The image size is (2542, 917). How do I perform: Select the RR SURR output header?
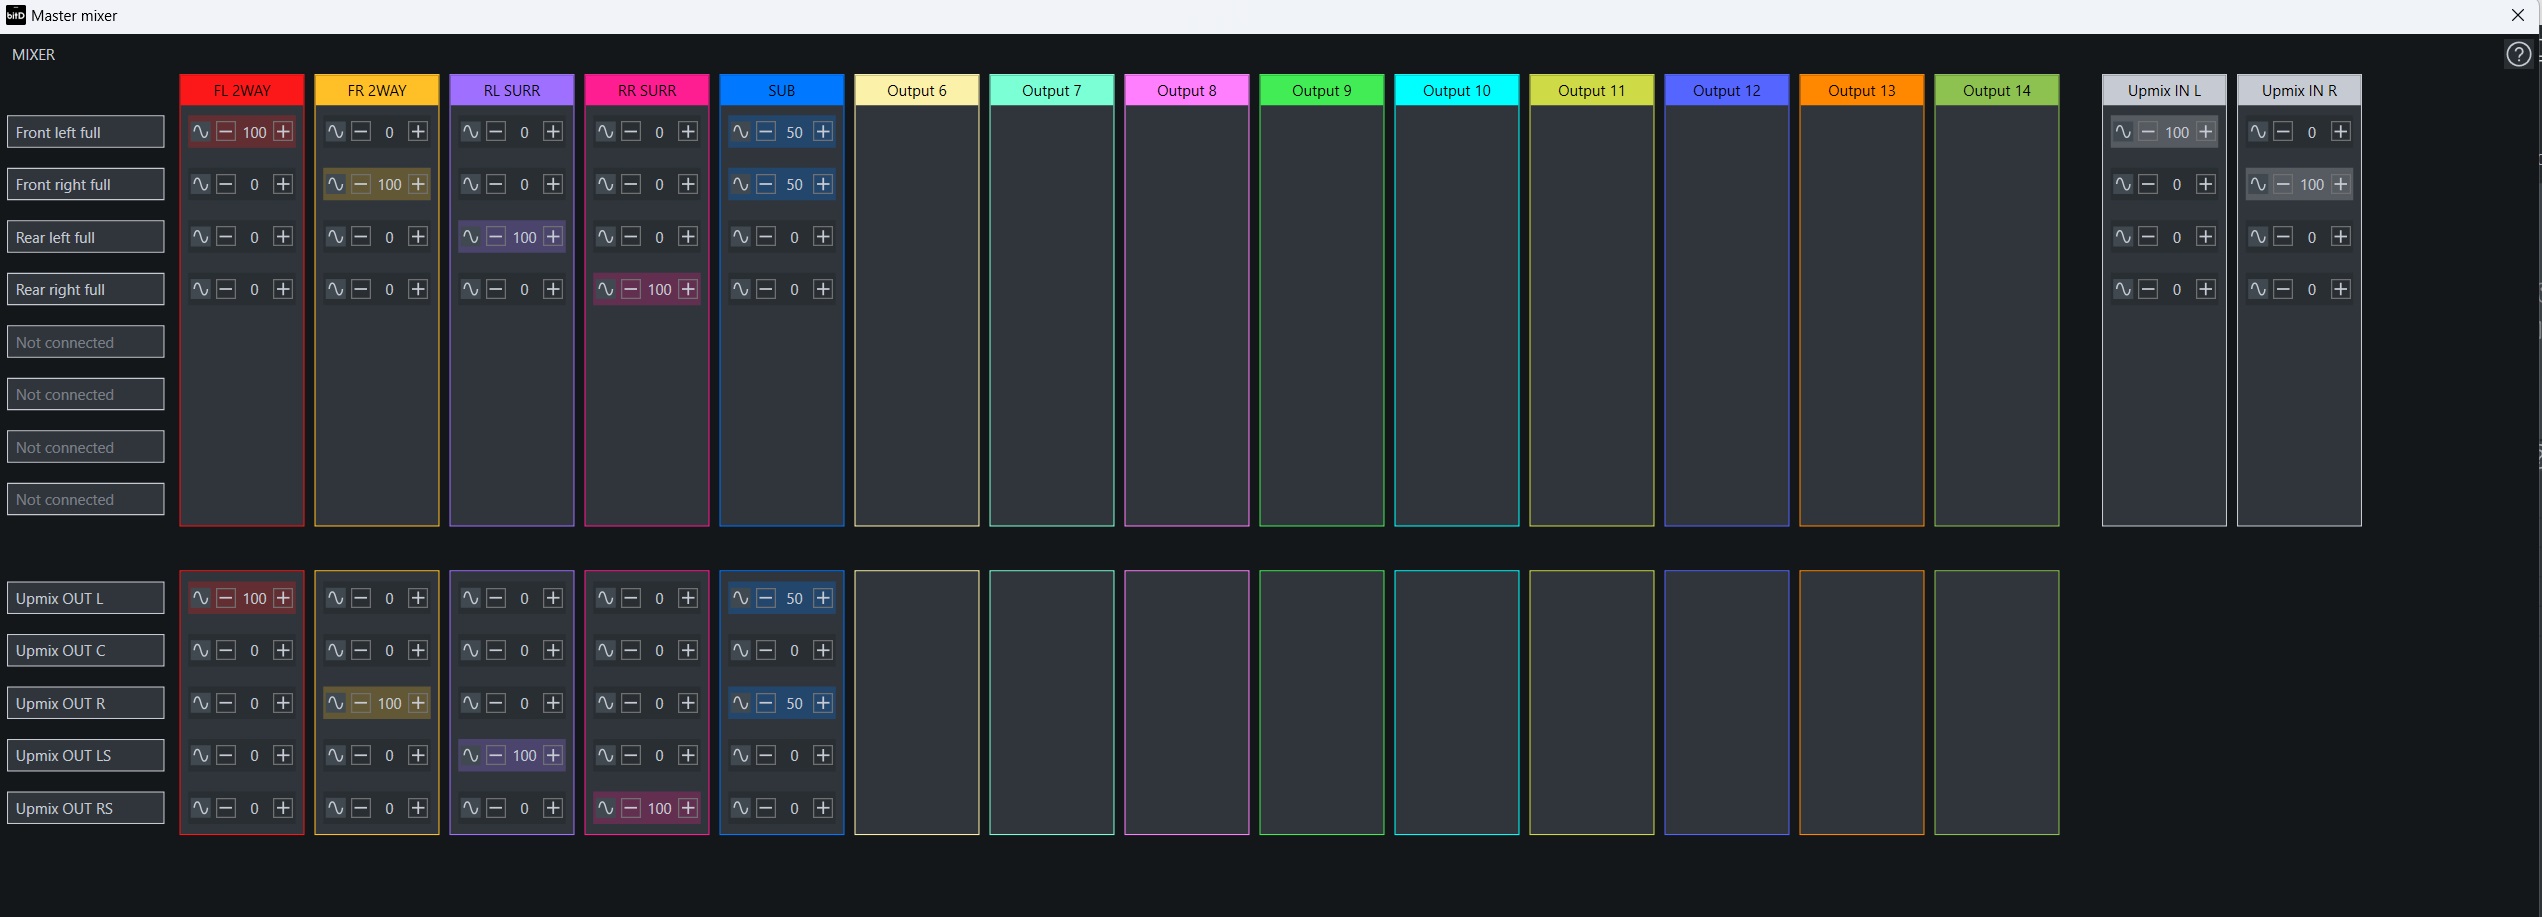pyautogui.click(x=647, y=90)
